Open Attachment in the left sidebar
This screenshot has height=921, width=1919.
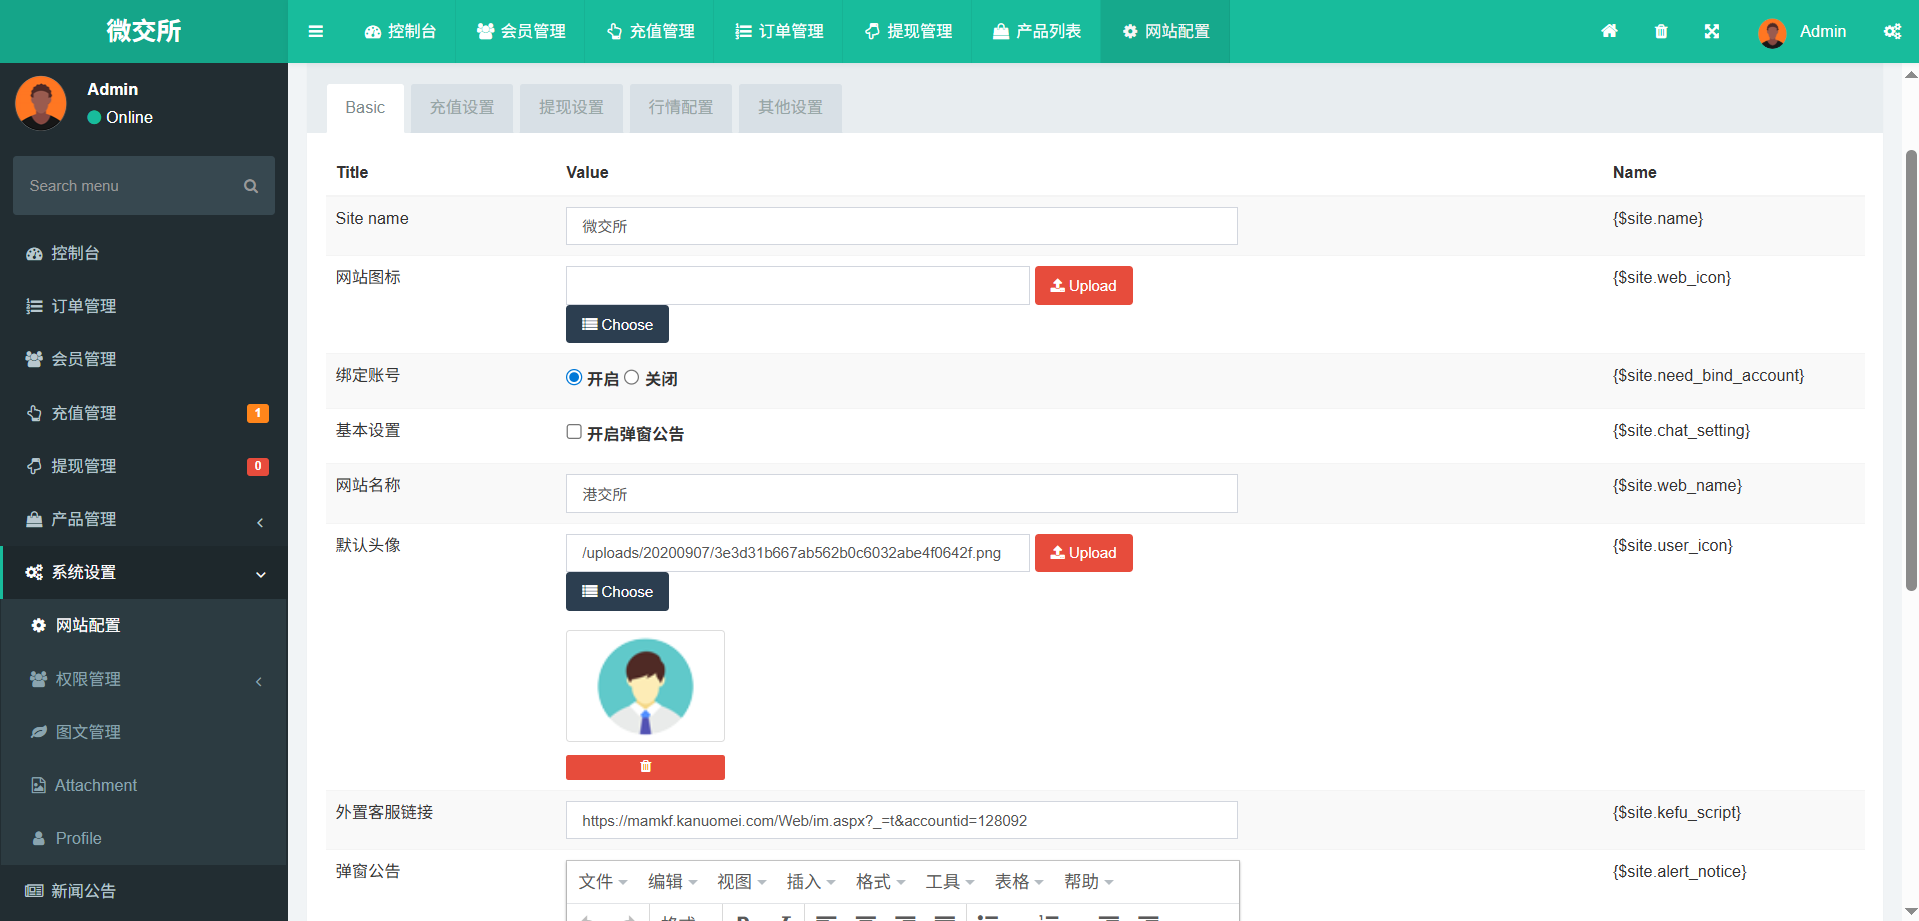point(144,785)
